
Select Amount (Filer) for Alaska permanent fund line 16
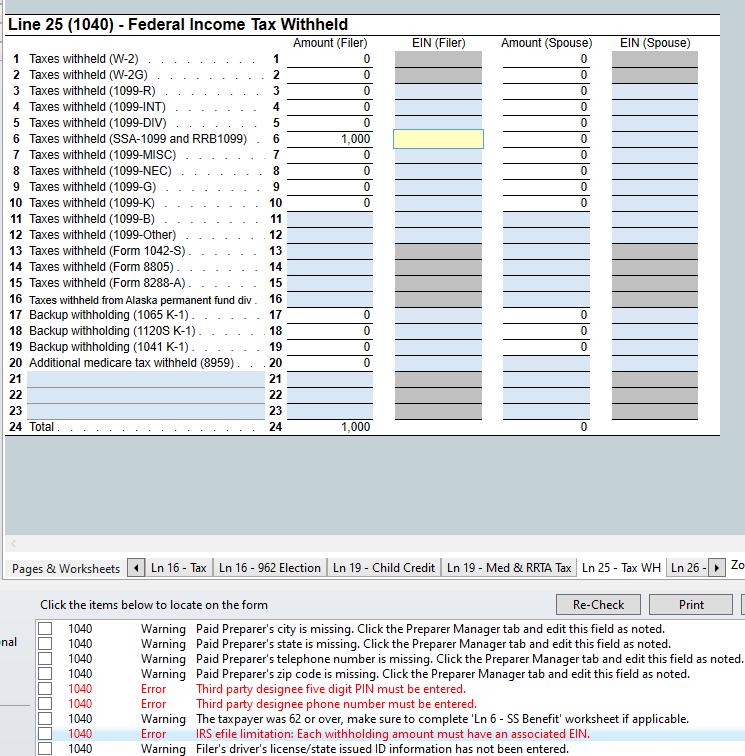coord(330,299)
